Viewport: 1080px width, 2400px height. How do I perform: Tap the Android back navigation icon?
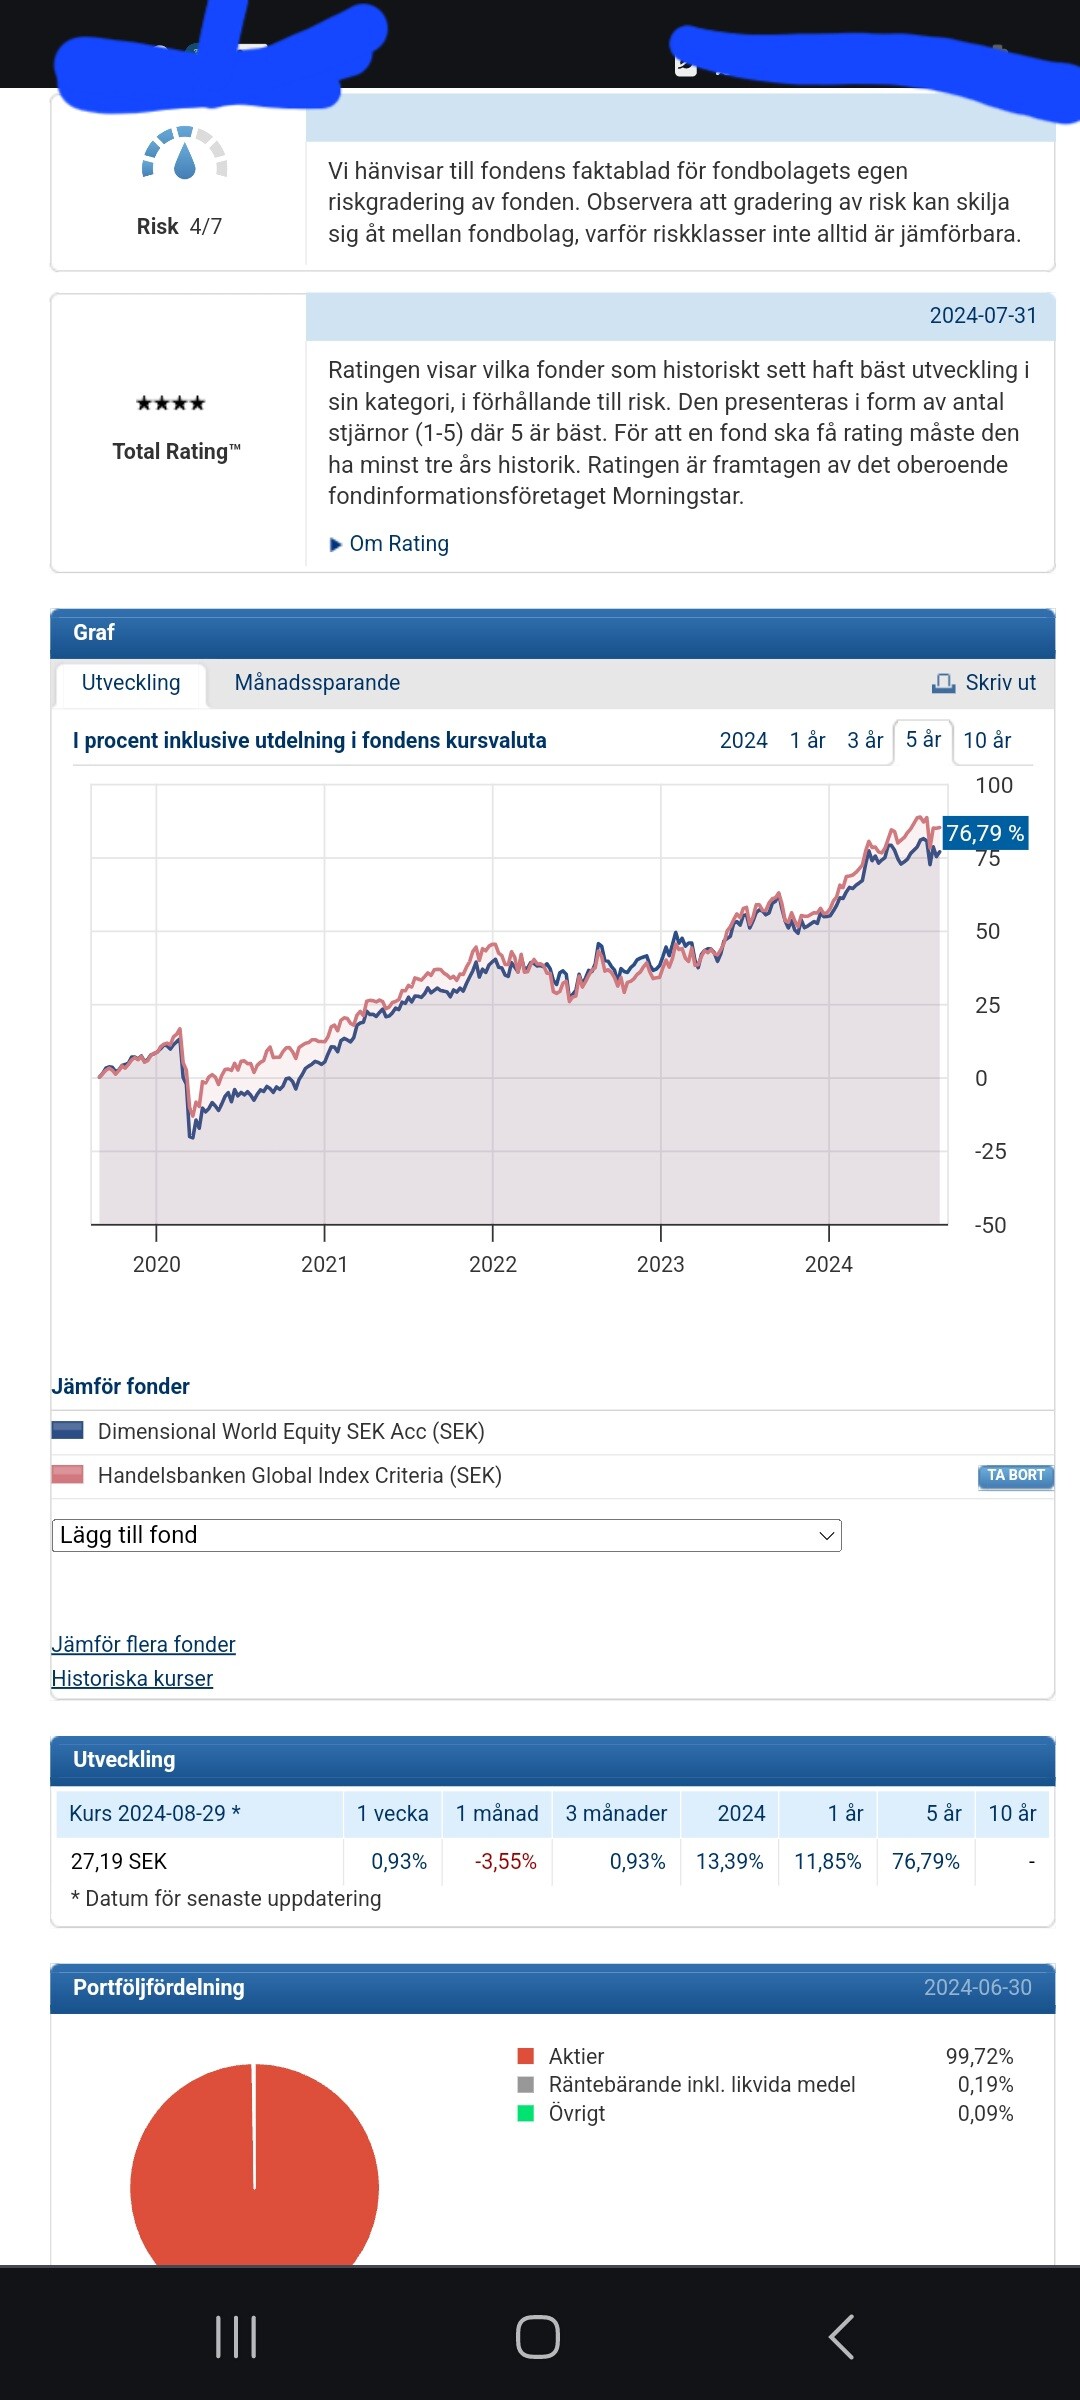tap(841, 2337)
